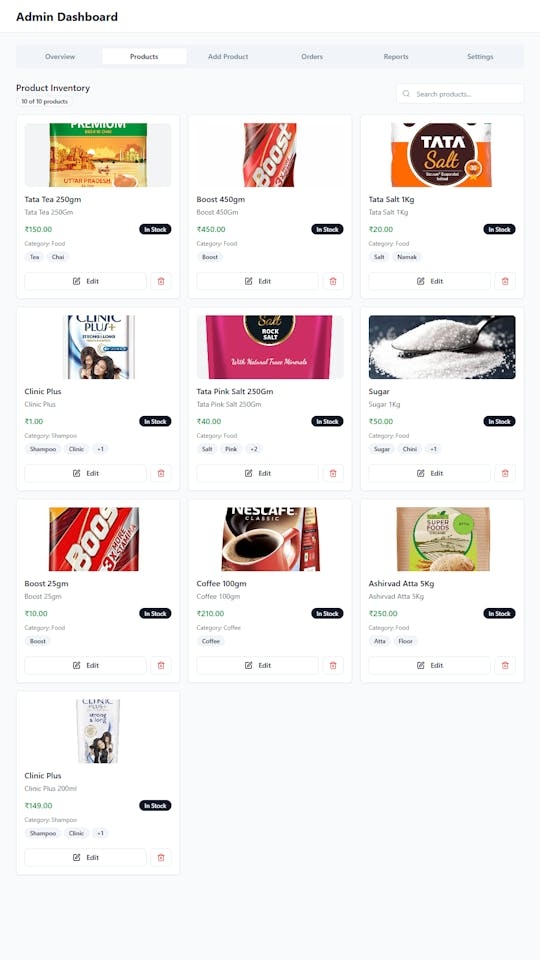The width and height of the screenshot is (540, 960).
Task: Focus the Search products field
Action: 460,94
